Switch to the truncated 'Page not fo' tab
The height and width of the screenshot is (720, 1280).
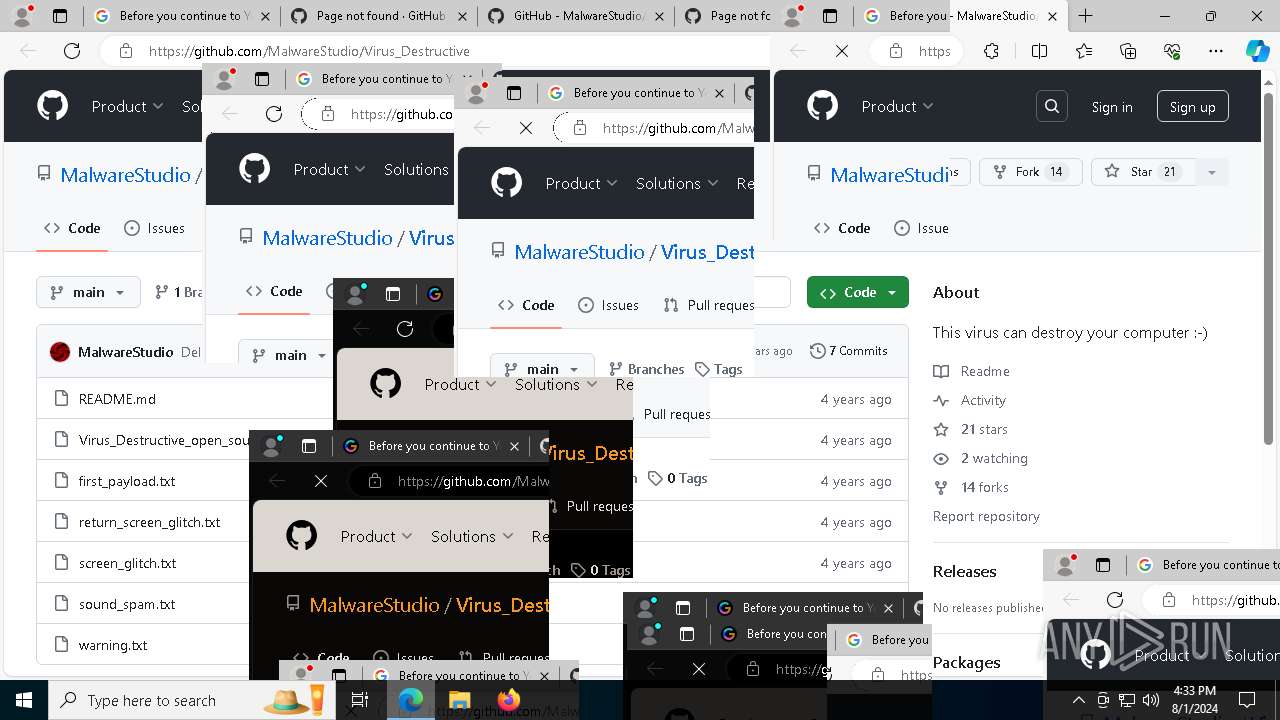[726, 16]
